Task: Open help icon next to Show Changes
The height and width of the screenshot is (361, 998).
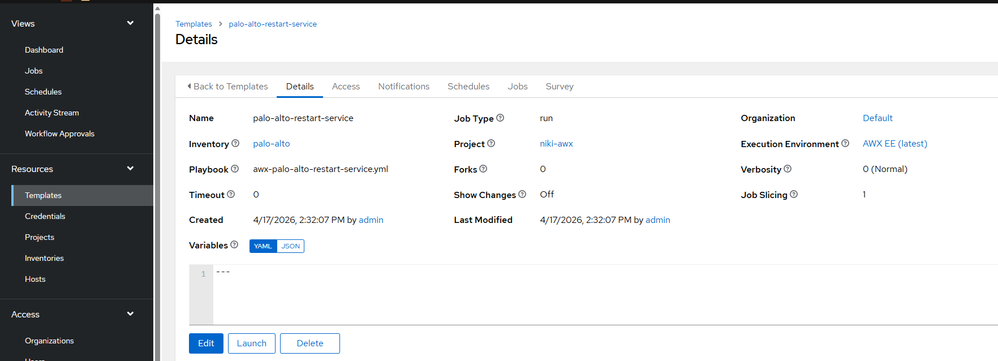Action: [x=522, y=194]
